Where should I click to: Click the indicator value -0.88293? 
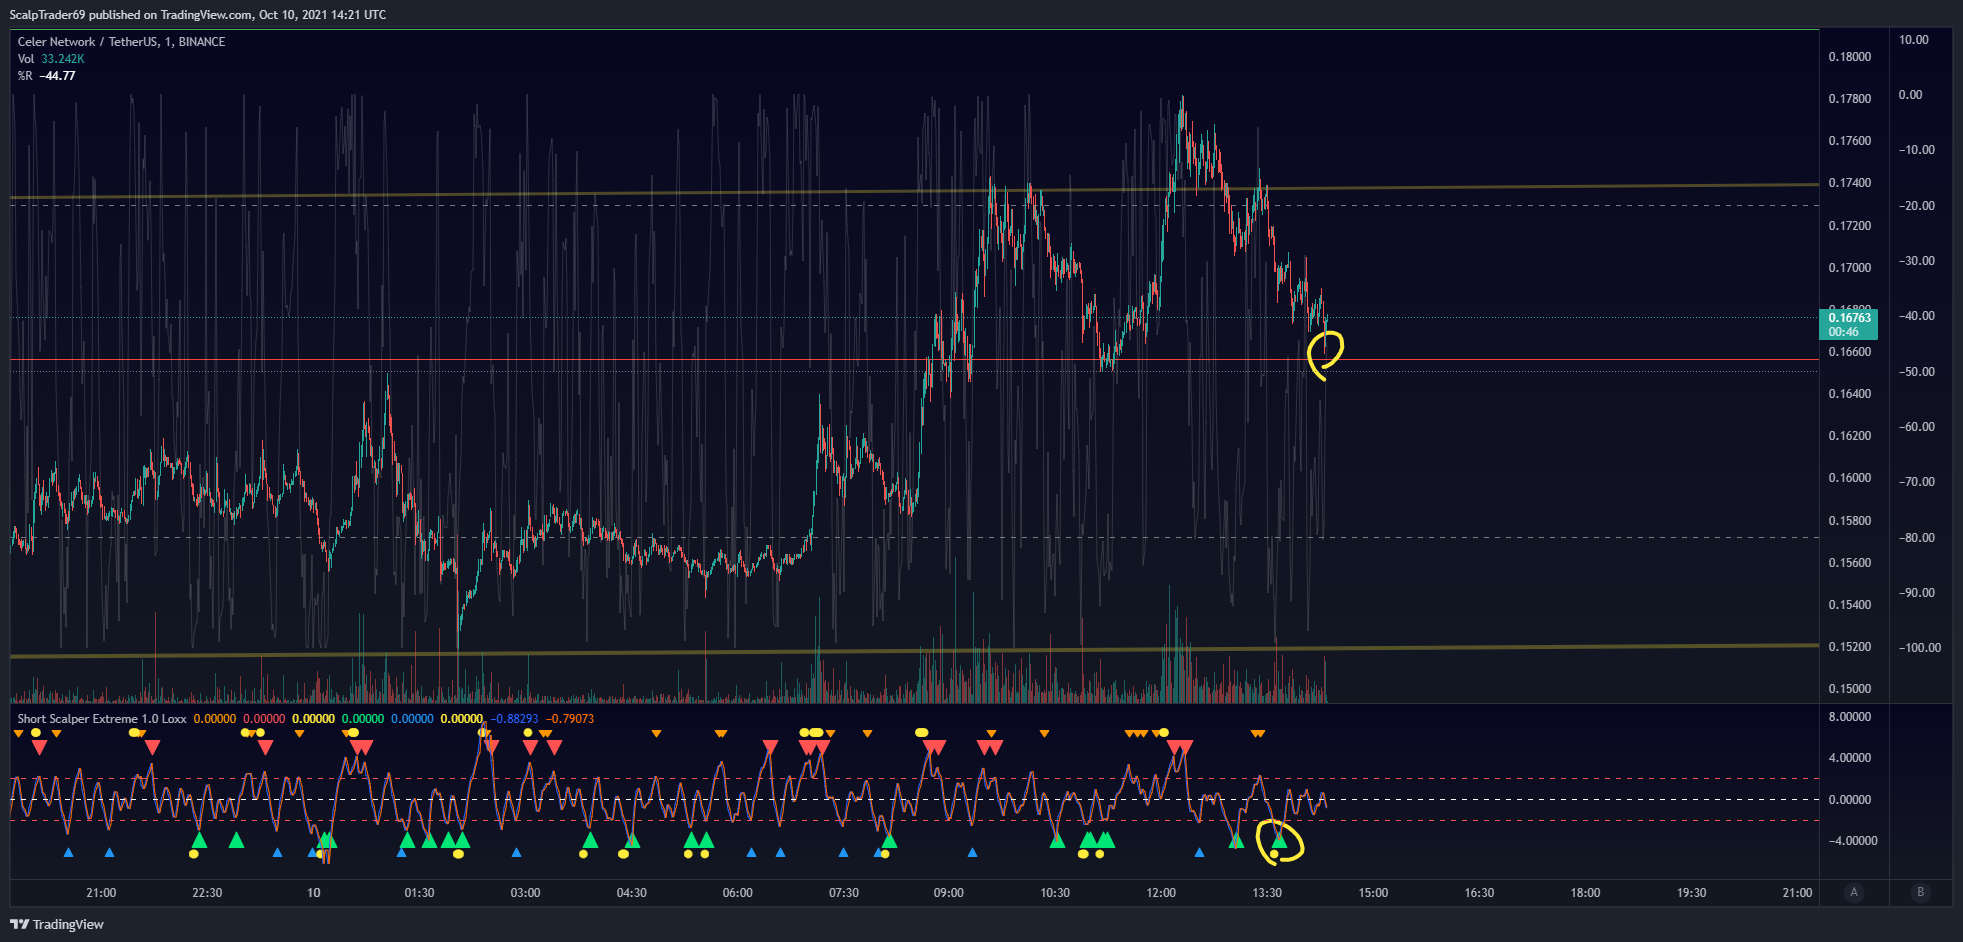(515, 719)
